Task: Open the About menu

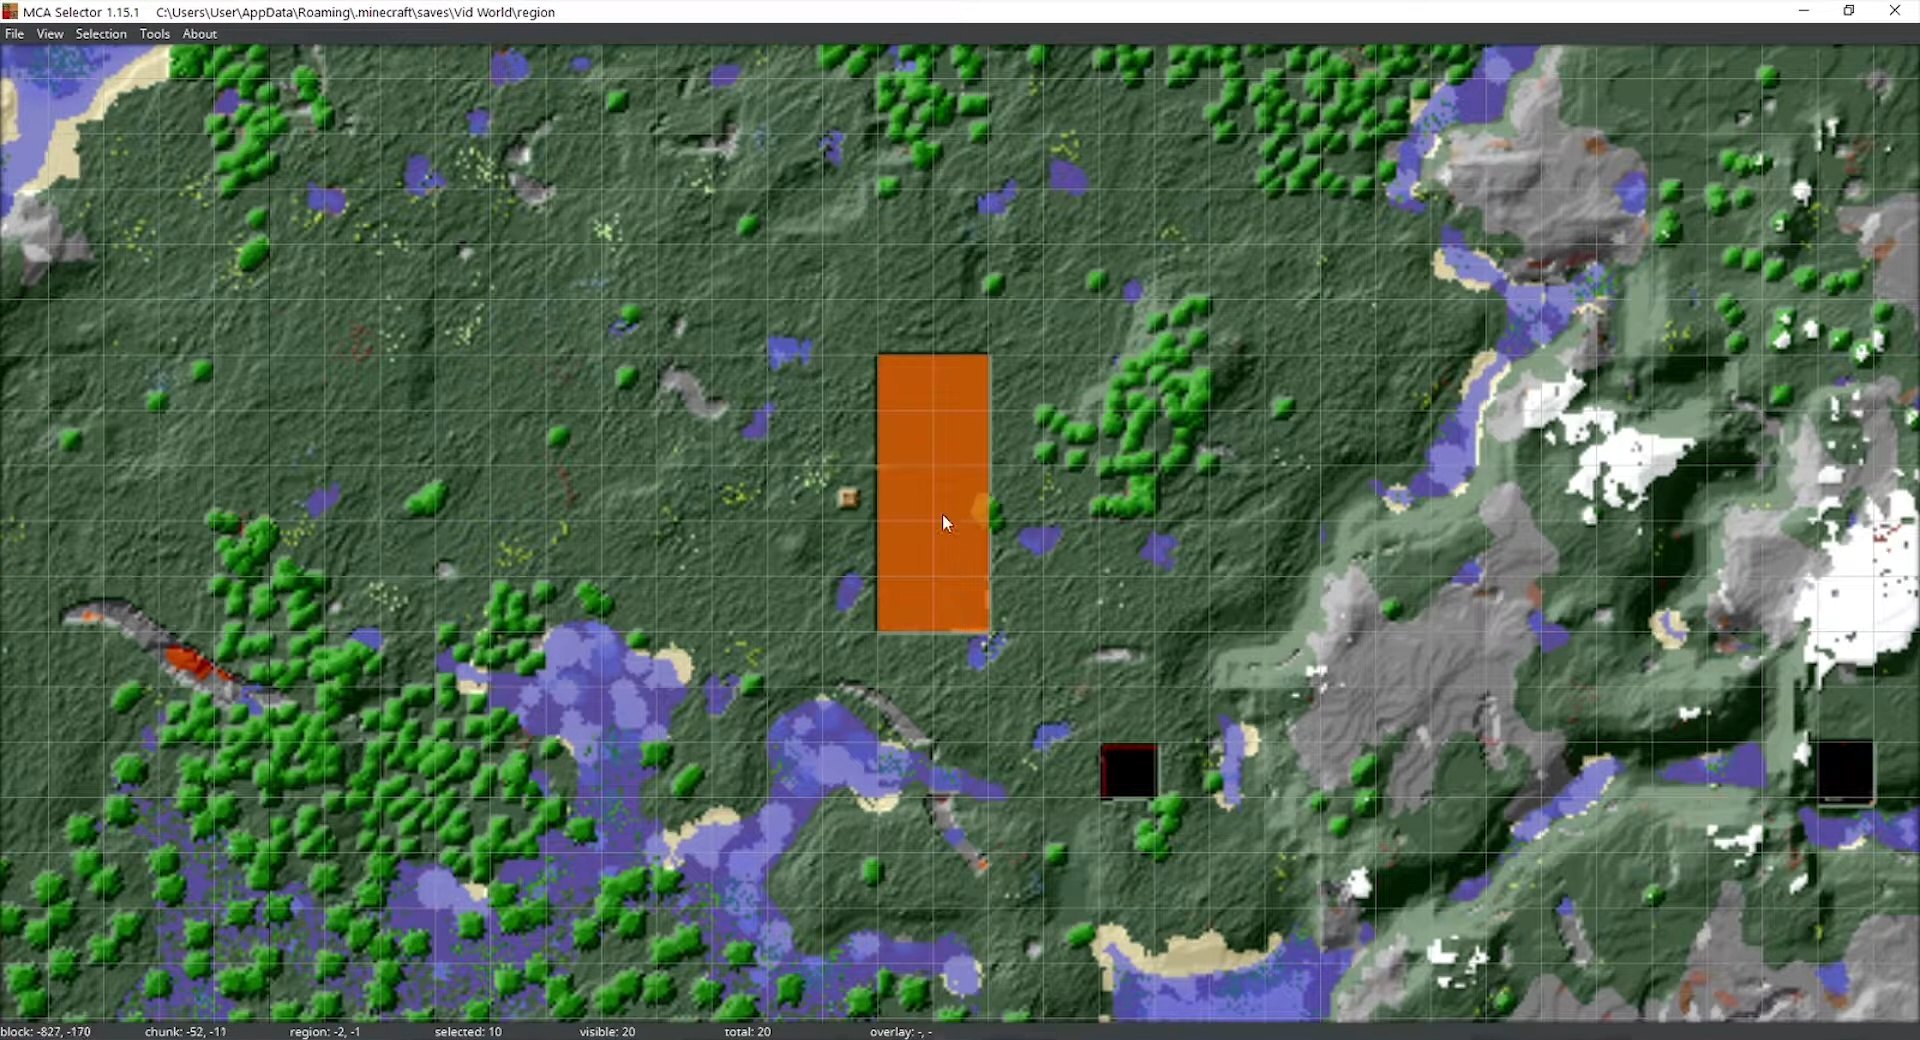Action: [x=200, y=34]
